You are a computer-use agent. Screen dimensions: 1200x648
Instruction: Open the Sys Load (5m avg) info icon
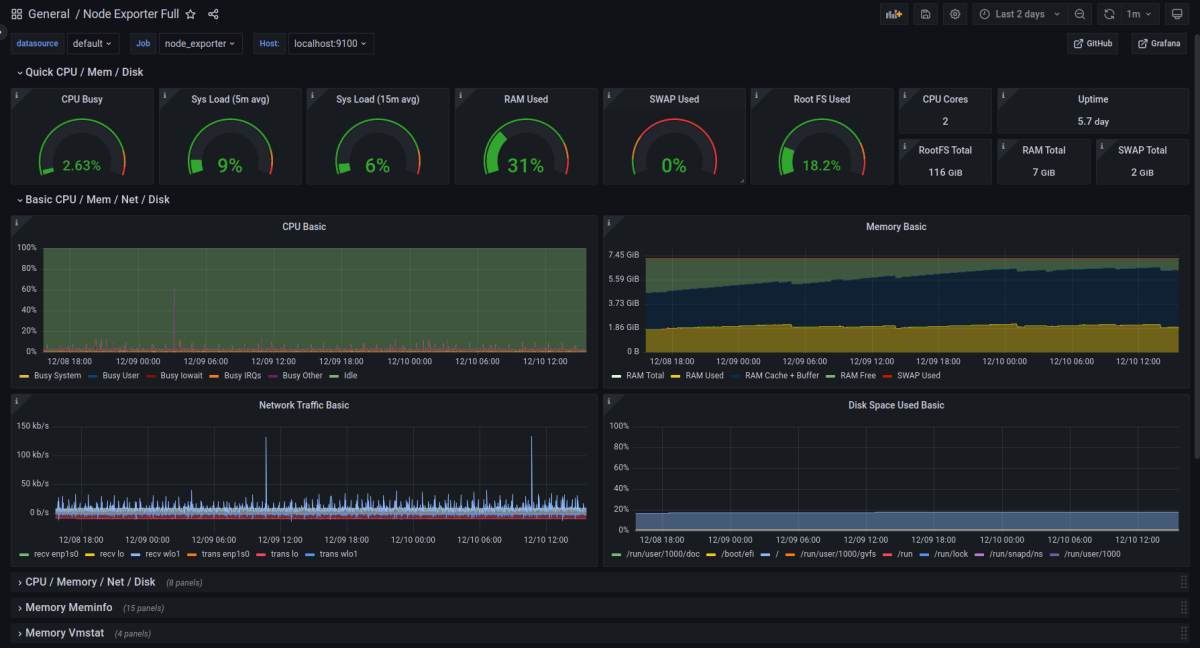tap(165, 95)
